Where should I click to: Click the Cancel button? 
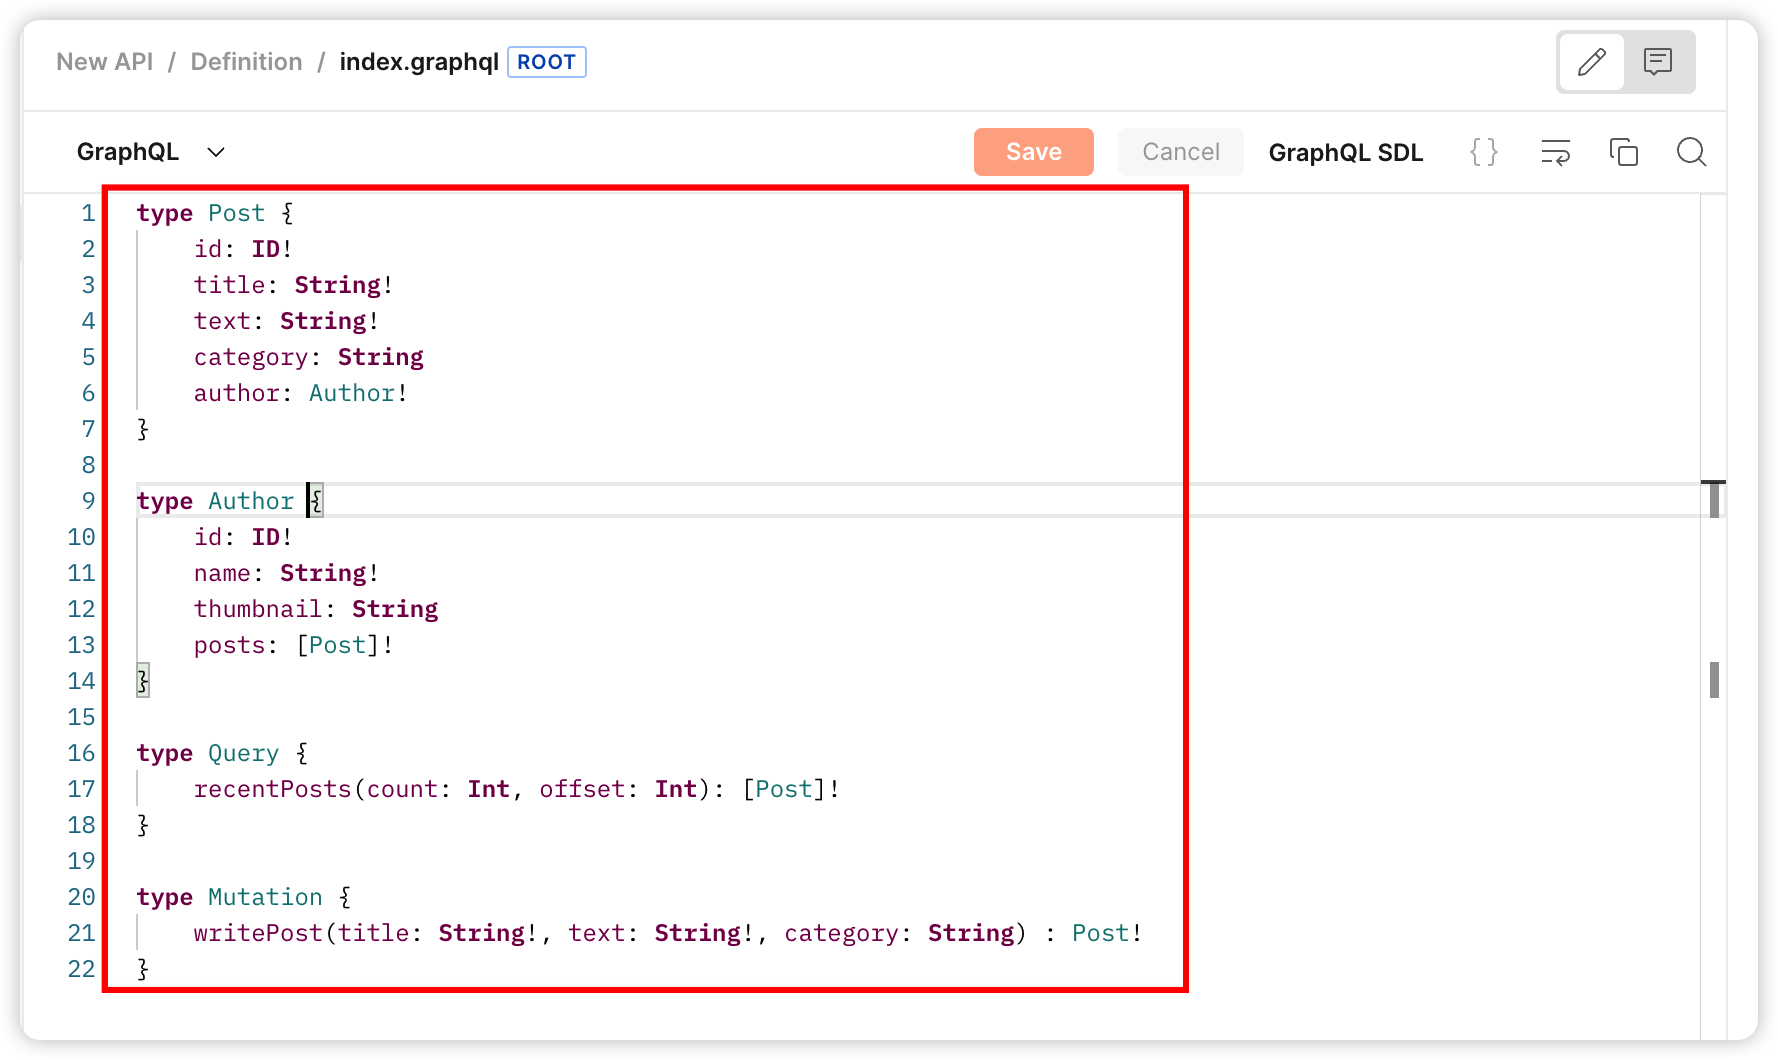click(1181, 152)
